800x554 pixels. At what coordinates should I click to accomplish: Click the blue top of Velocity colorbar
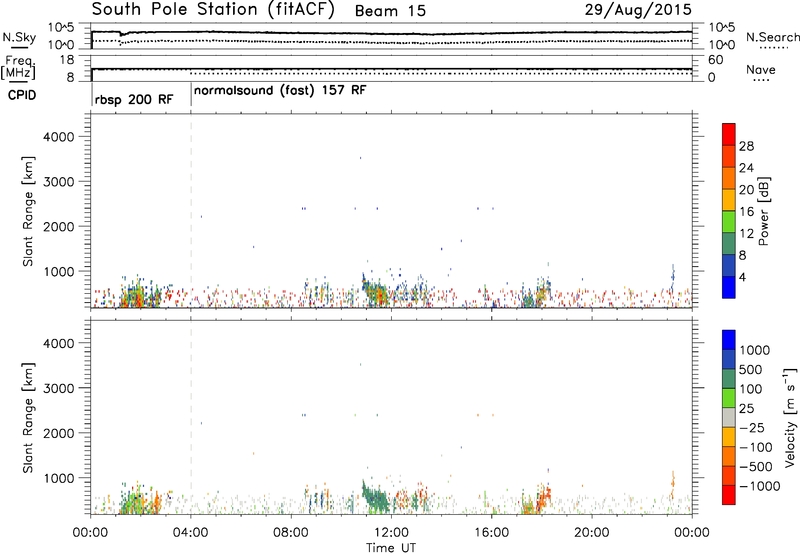(x=729, y=340)
